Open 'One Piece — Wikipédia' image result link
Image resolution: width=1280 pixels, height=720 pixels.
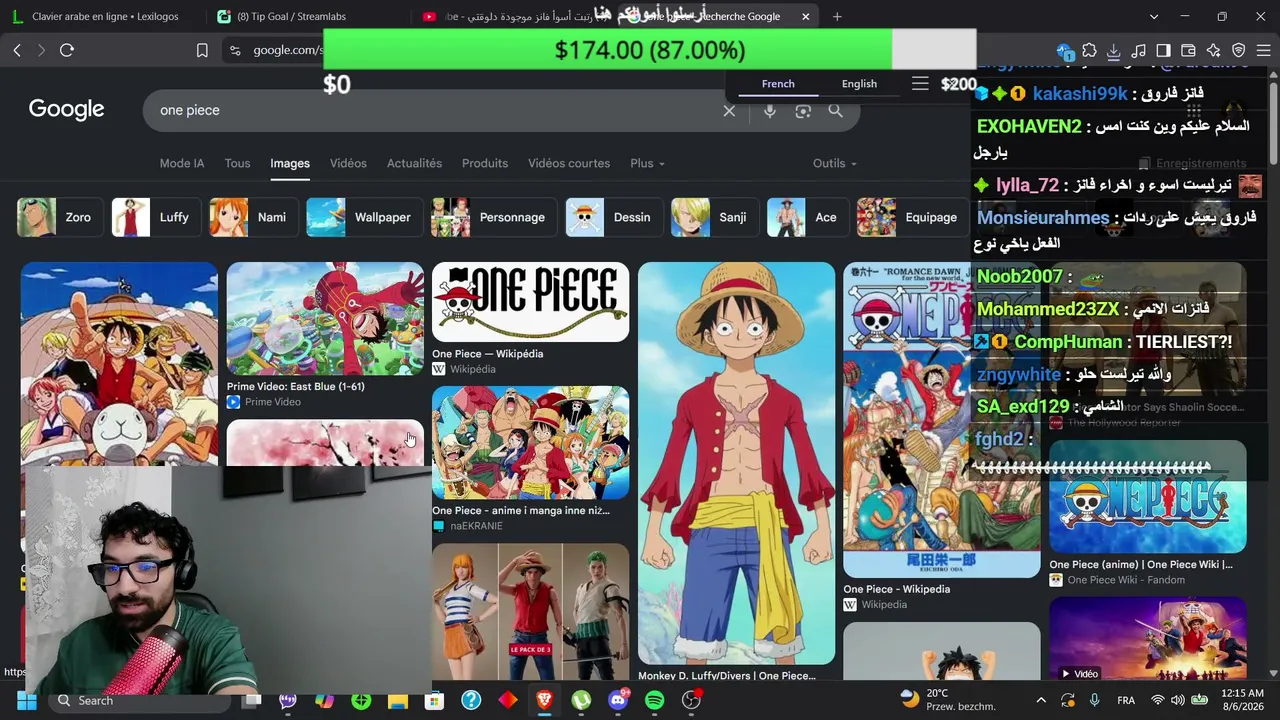(487, 354)
